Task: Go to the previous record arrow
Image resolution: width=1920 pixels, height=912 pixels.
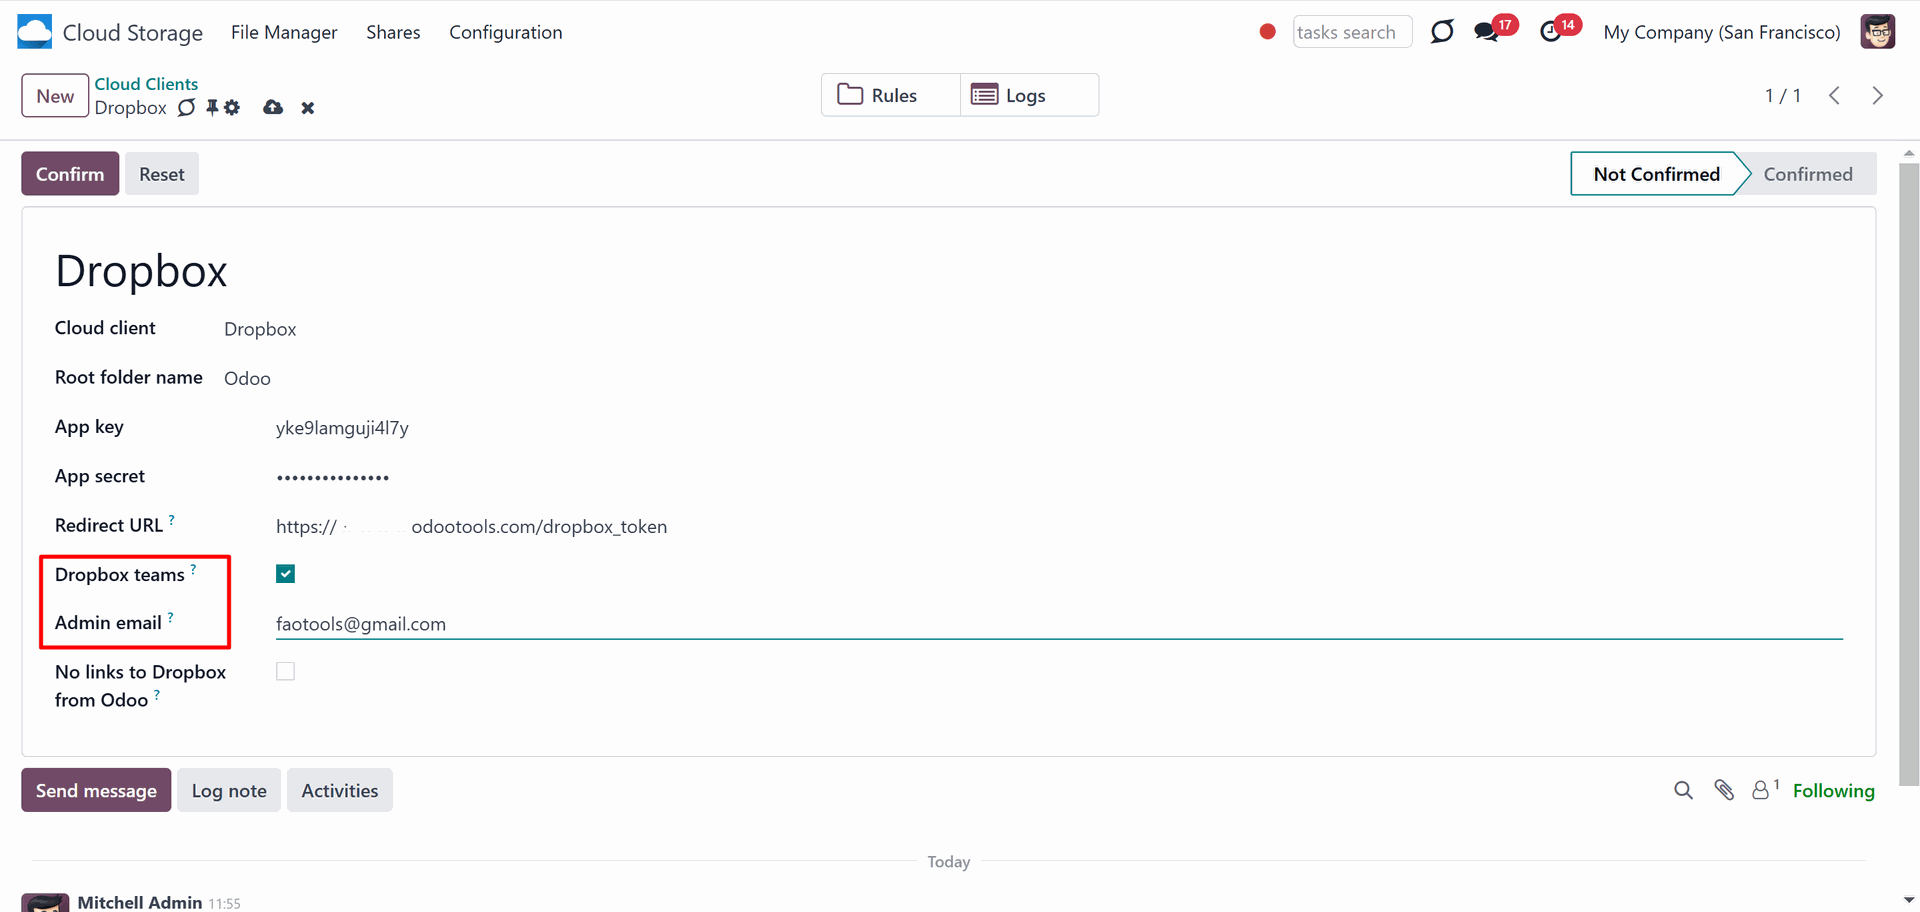Action: point(1834,95)
